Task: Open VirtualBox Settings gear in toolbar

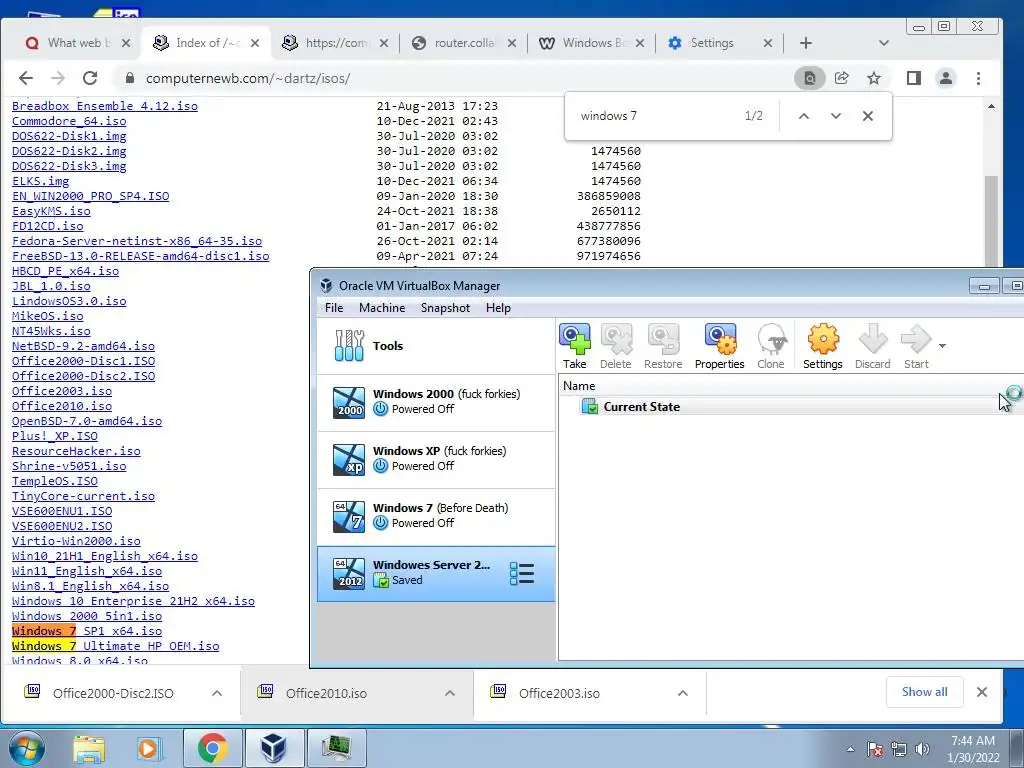Action: coord(823,340)
